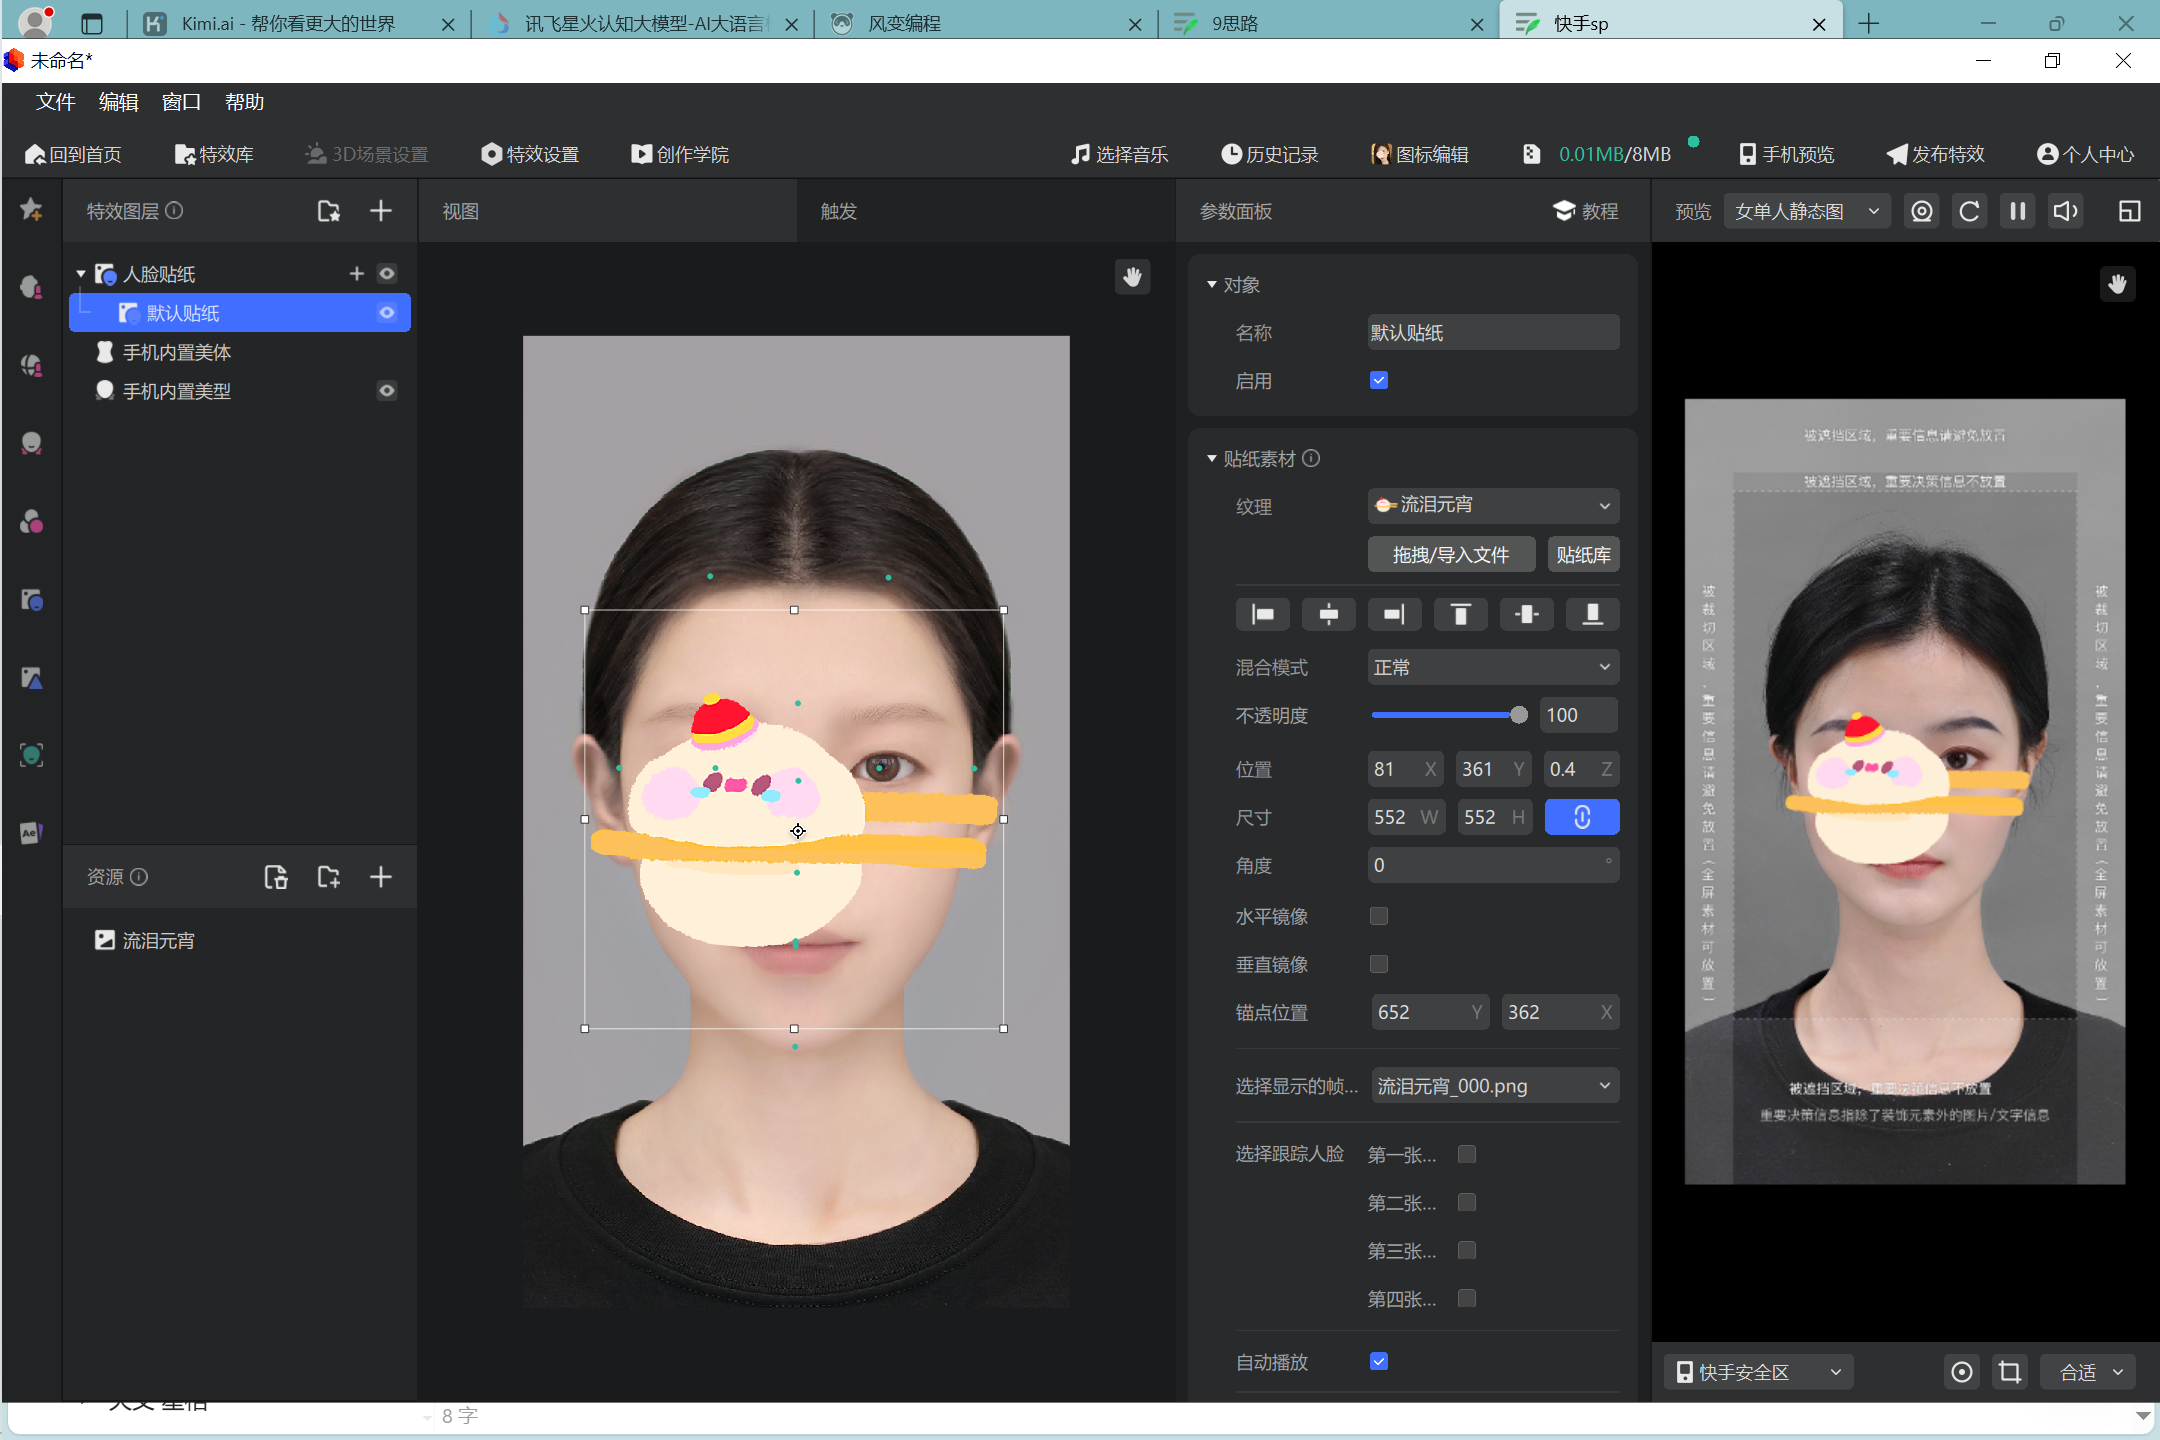Select the hand tool in preview panel
This screenshot has height=1440, width=2160.
(2117, 284)
